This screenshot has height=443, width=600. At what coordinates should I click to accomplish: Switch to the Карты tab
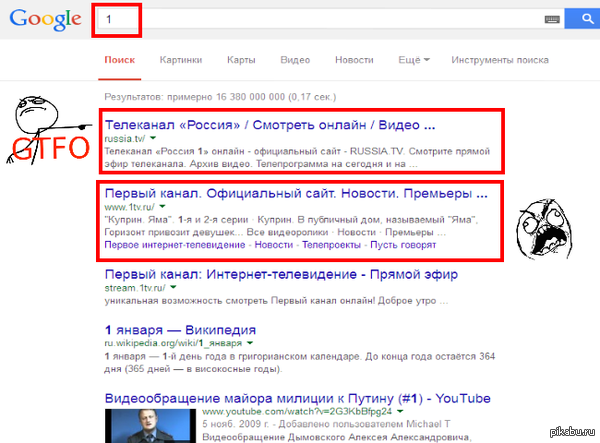point(241,60)
